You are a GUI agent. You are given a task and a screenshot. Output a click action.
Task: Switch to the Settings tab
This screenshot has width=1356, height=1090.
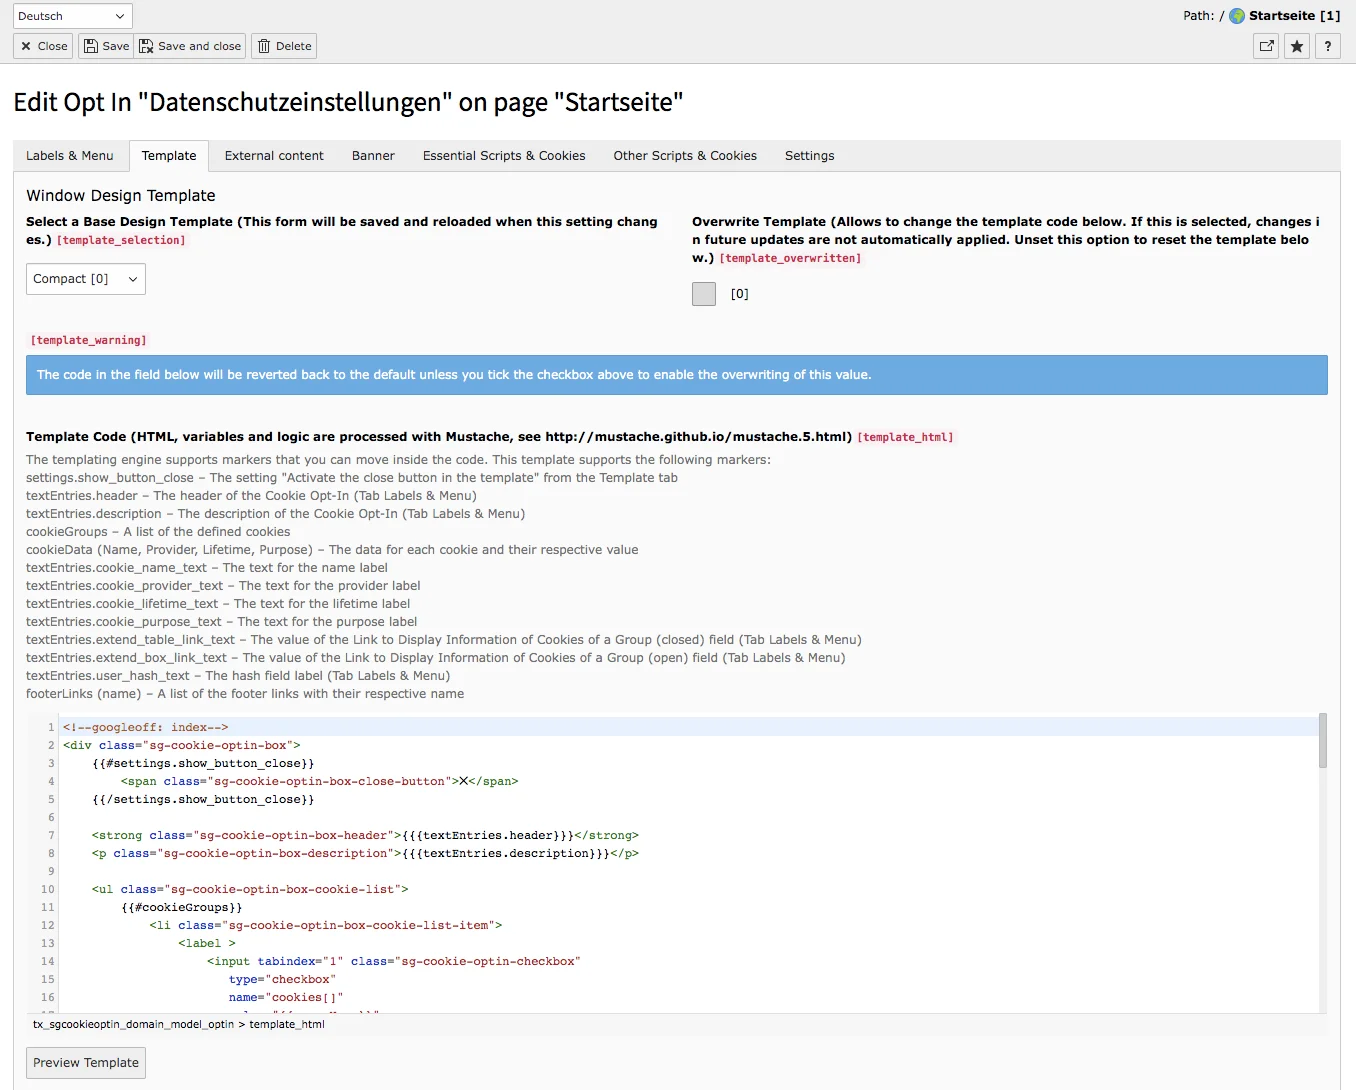coord(808,155)
